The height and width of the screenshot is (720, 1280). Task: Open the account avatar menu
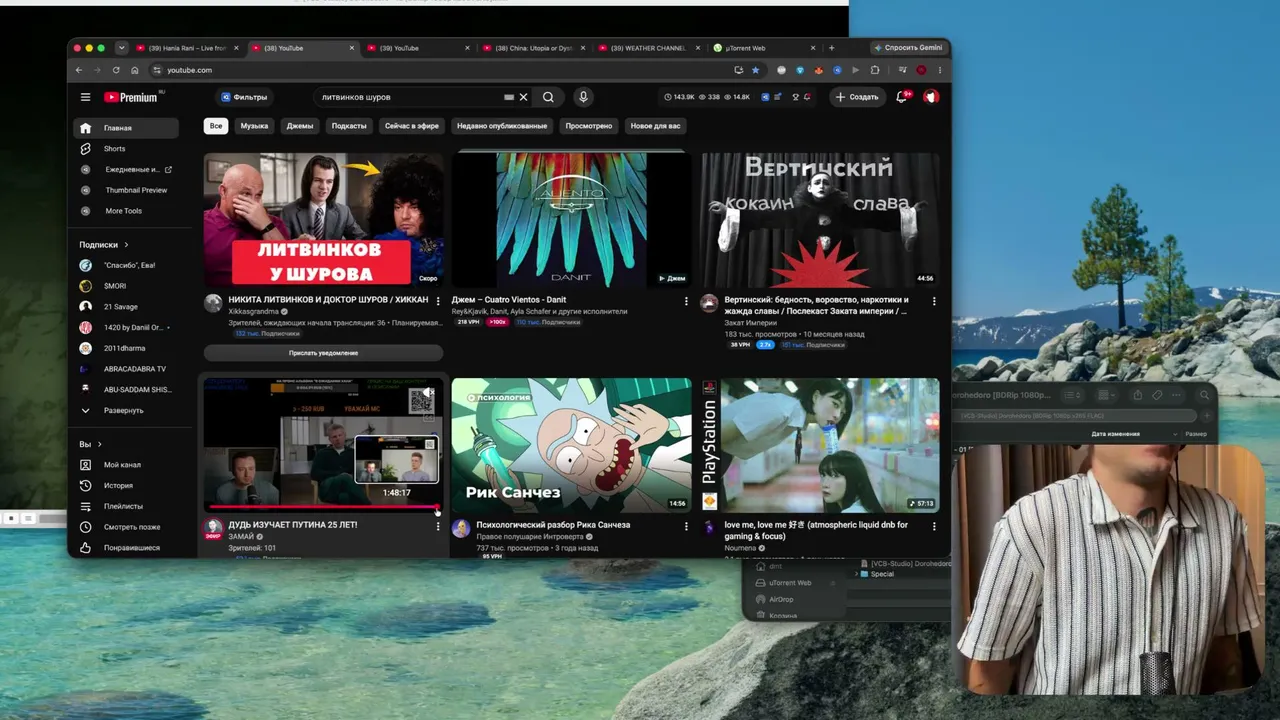pos(931,97)
